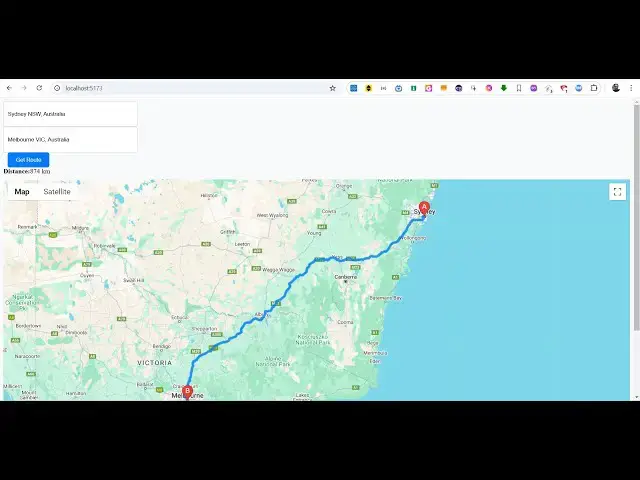Open the bookmark-shaped extension icon
640x480 pixels.
click(x=519, y=88)
